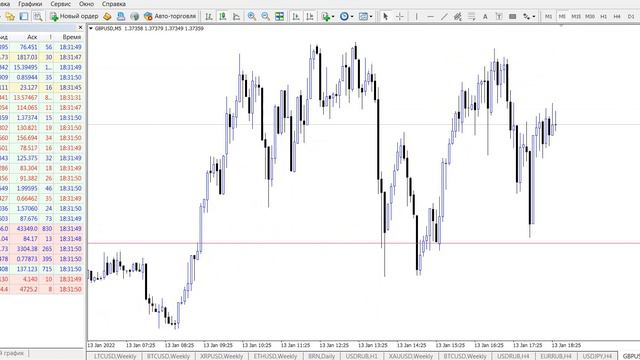Switch timeframe to H4
Image resolution: width=640 pixels, height=360 pixels.
[x=617, y=16]
